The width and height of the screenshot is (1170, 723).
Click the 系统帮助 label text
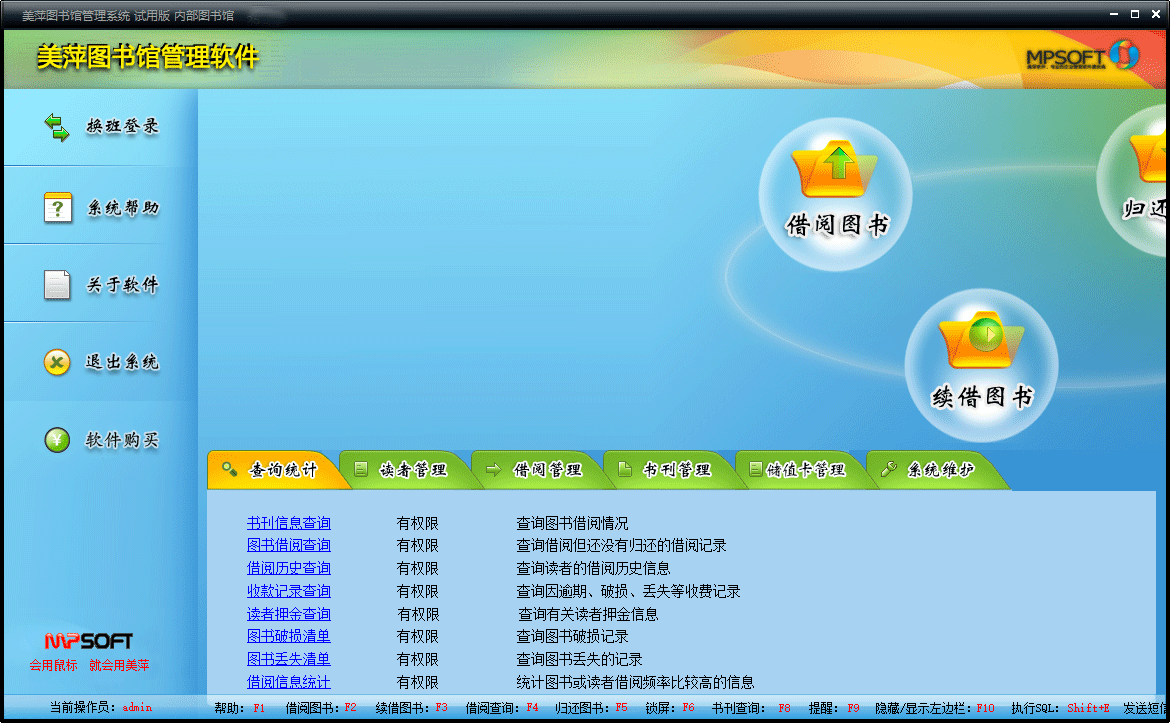click(x=123, y=207)
